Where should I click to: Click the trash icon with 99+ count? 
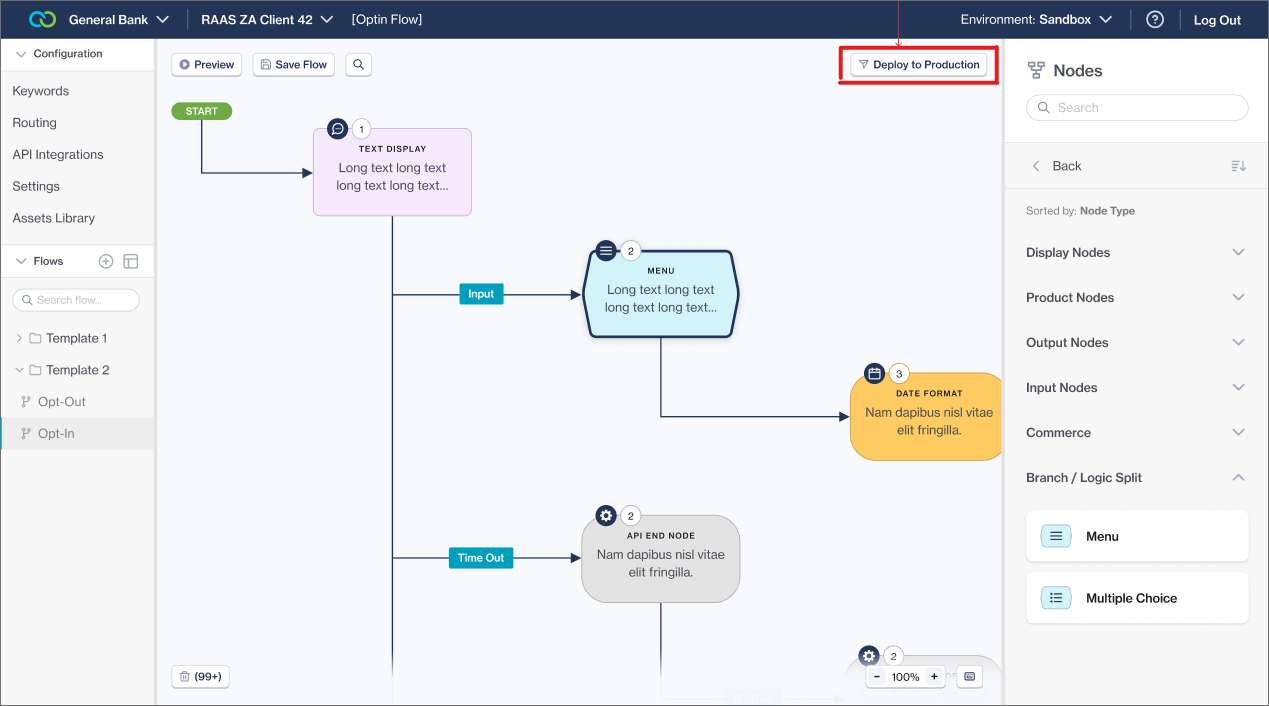200,677
